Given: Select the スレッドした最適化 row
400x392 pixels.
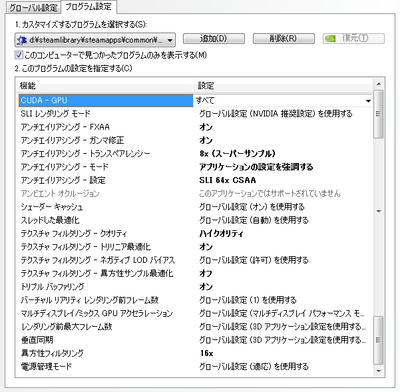Looking at the screenshot, I should point(195,220).
